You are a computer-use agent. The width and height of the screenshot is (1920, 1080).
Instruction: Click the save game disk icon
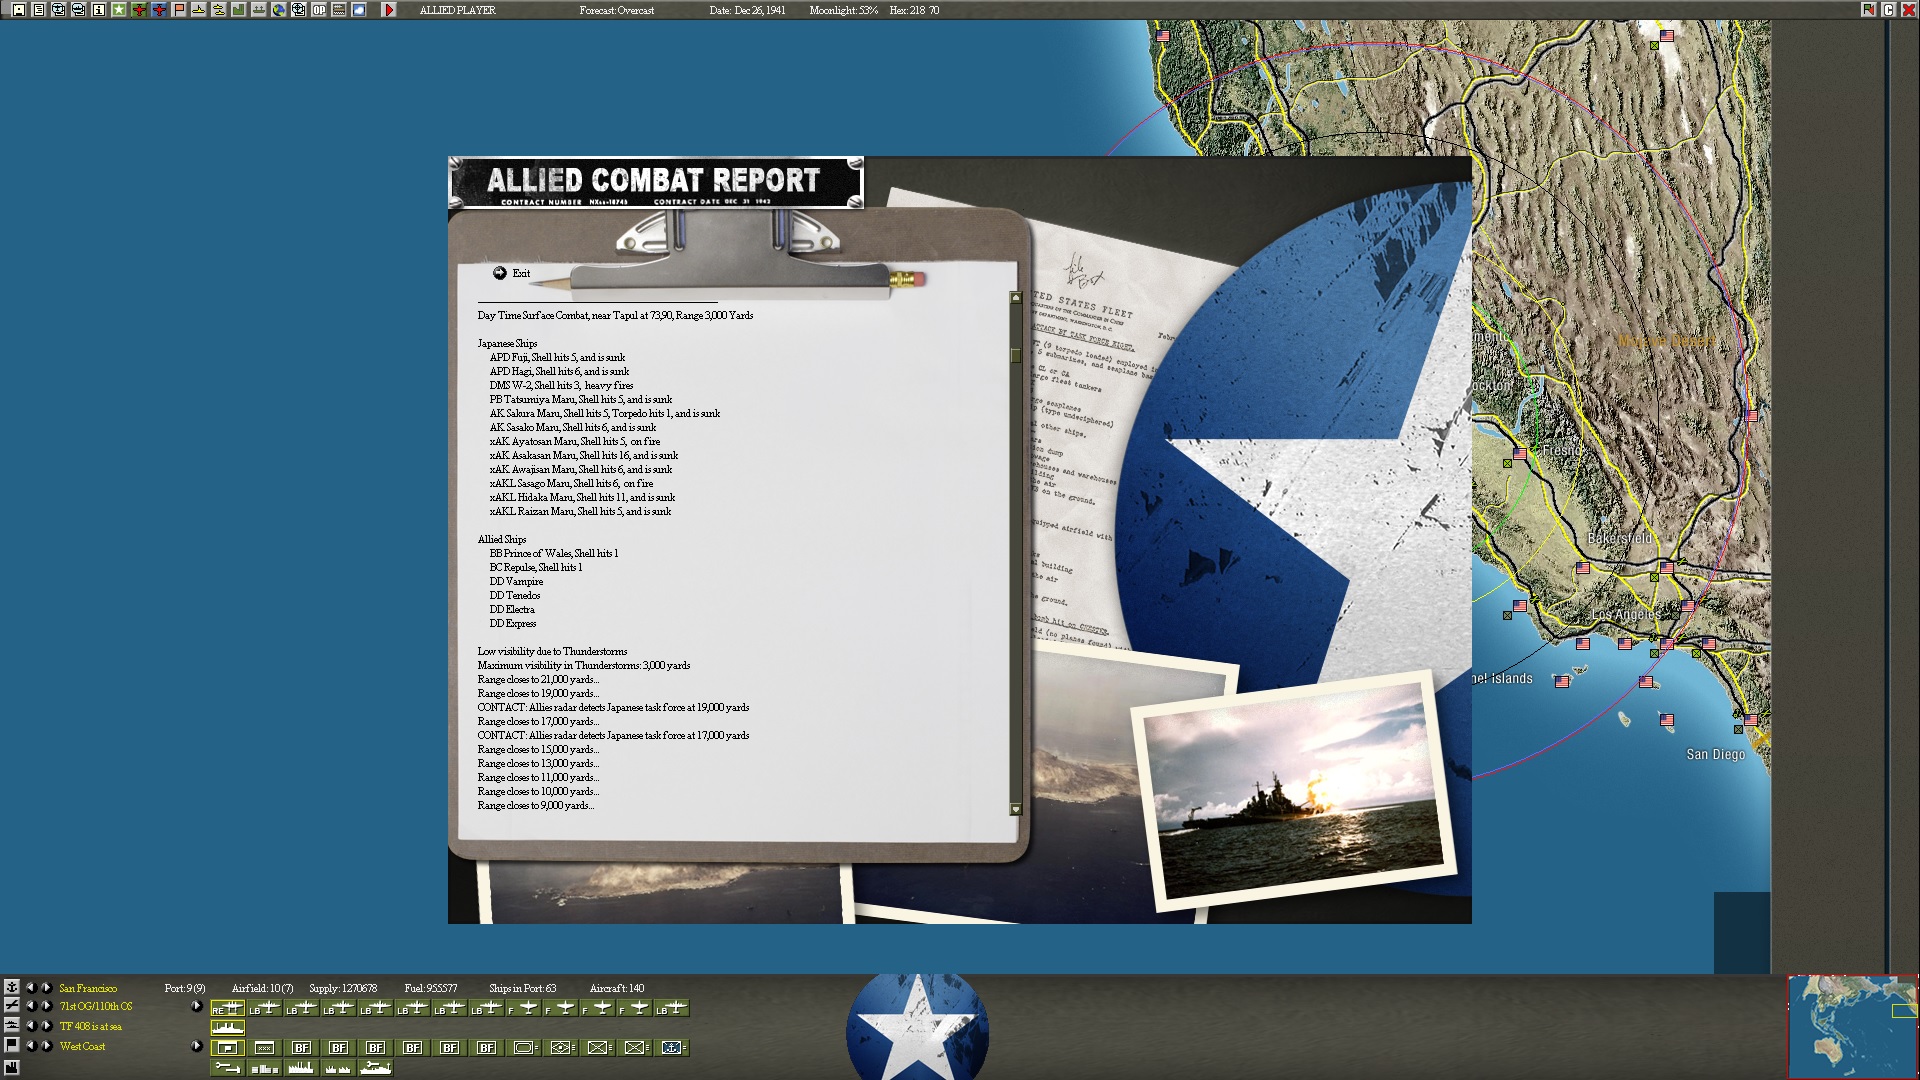tap(18, 10)
